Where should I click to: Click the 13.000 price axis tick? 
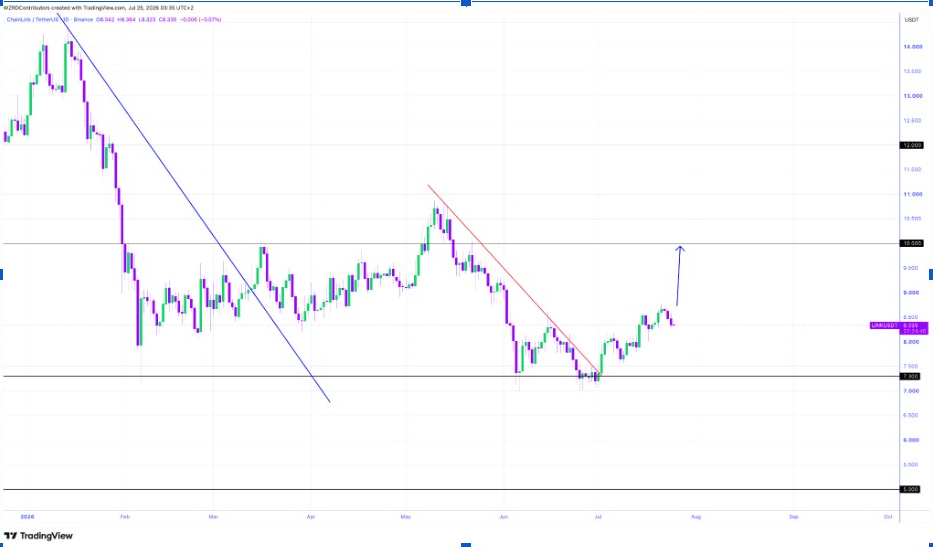[913, 96]
